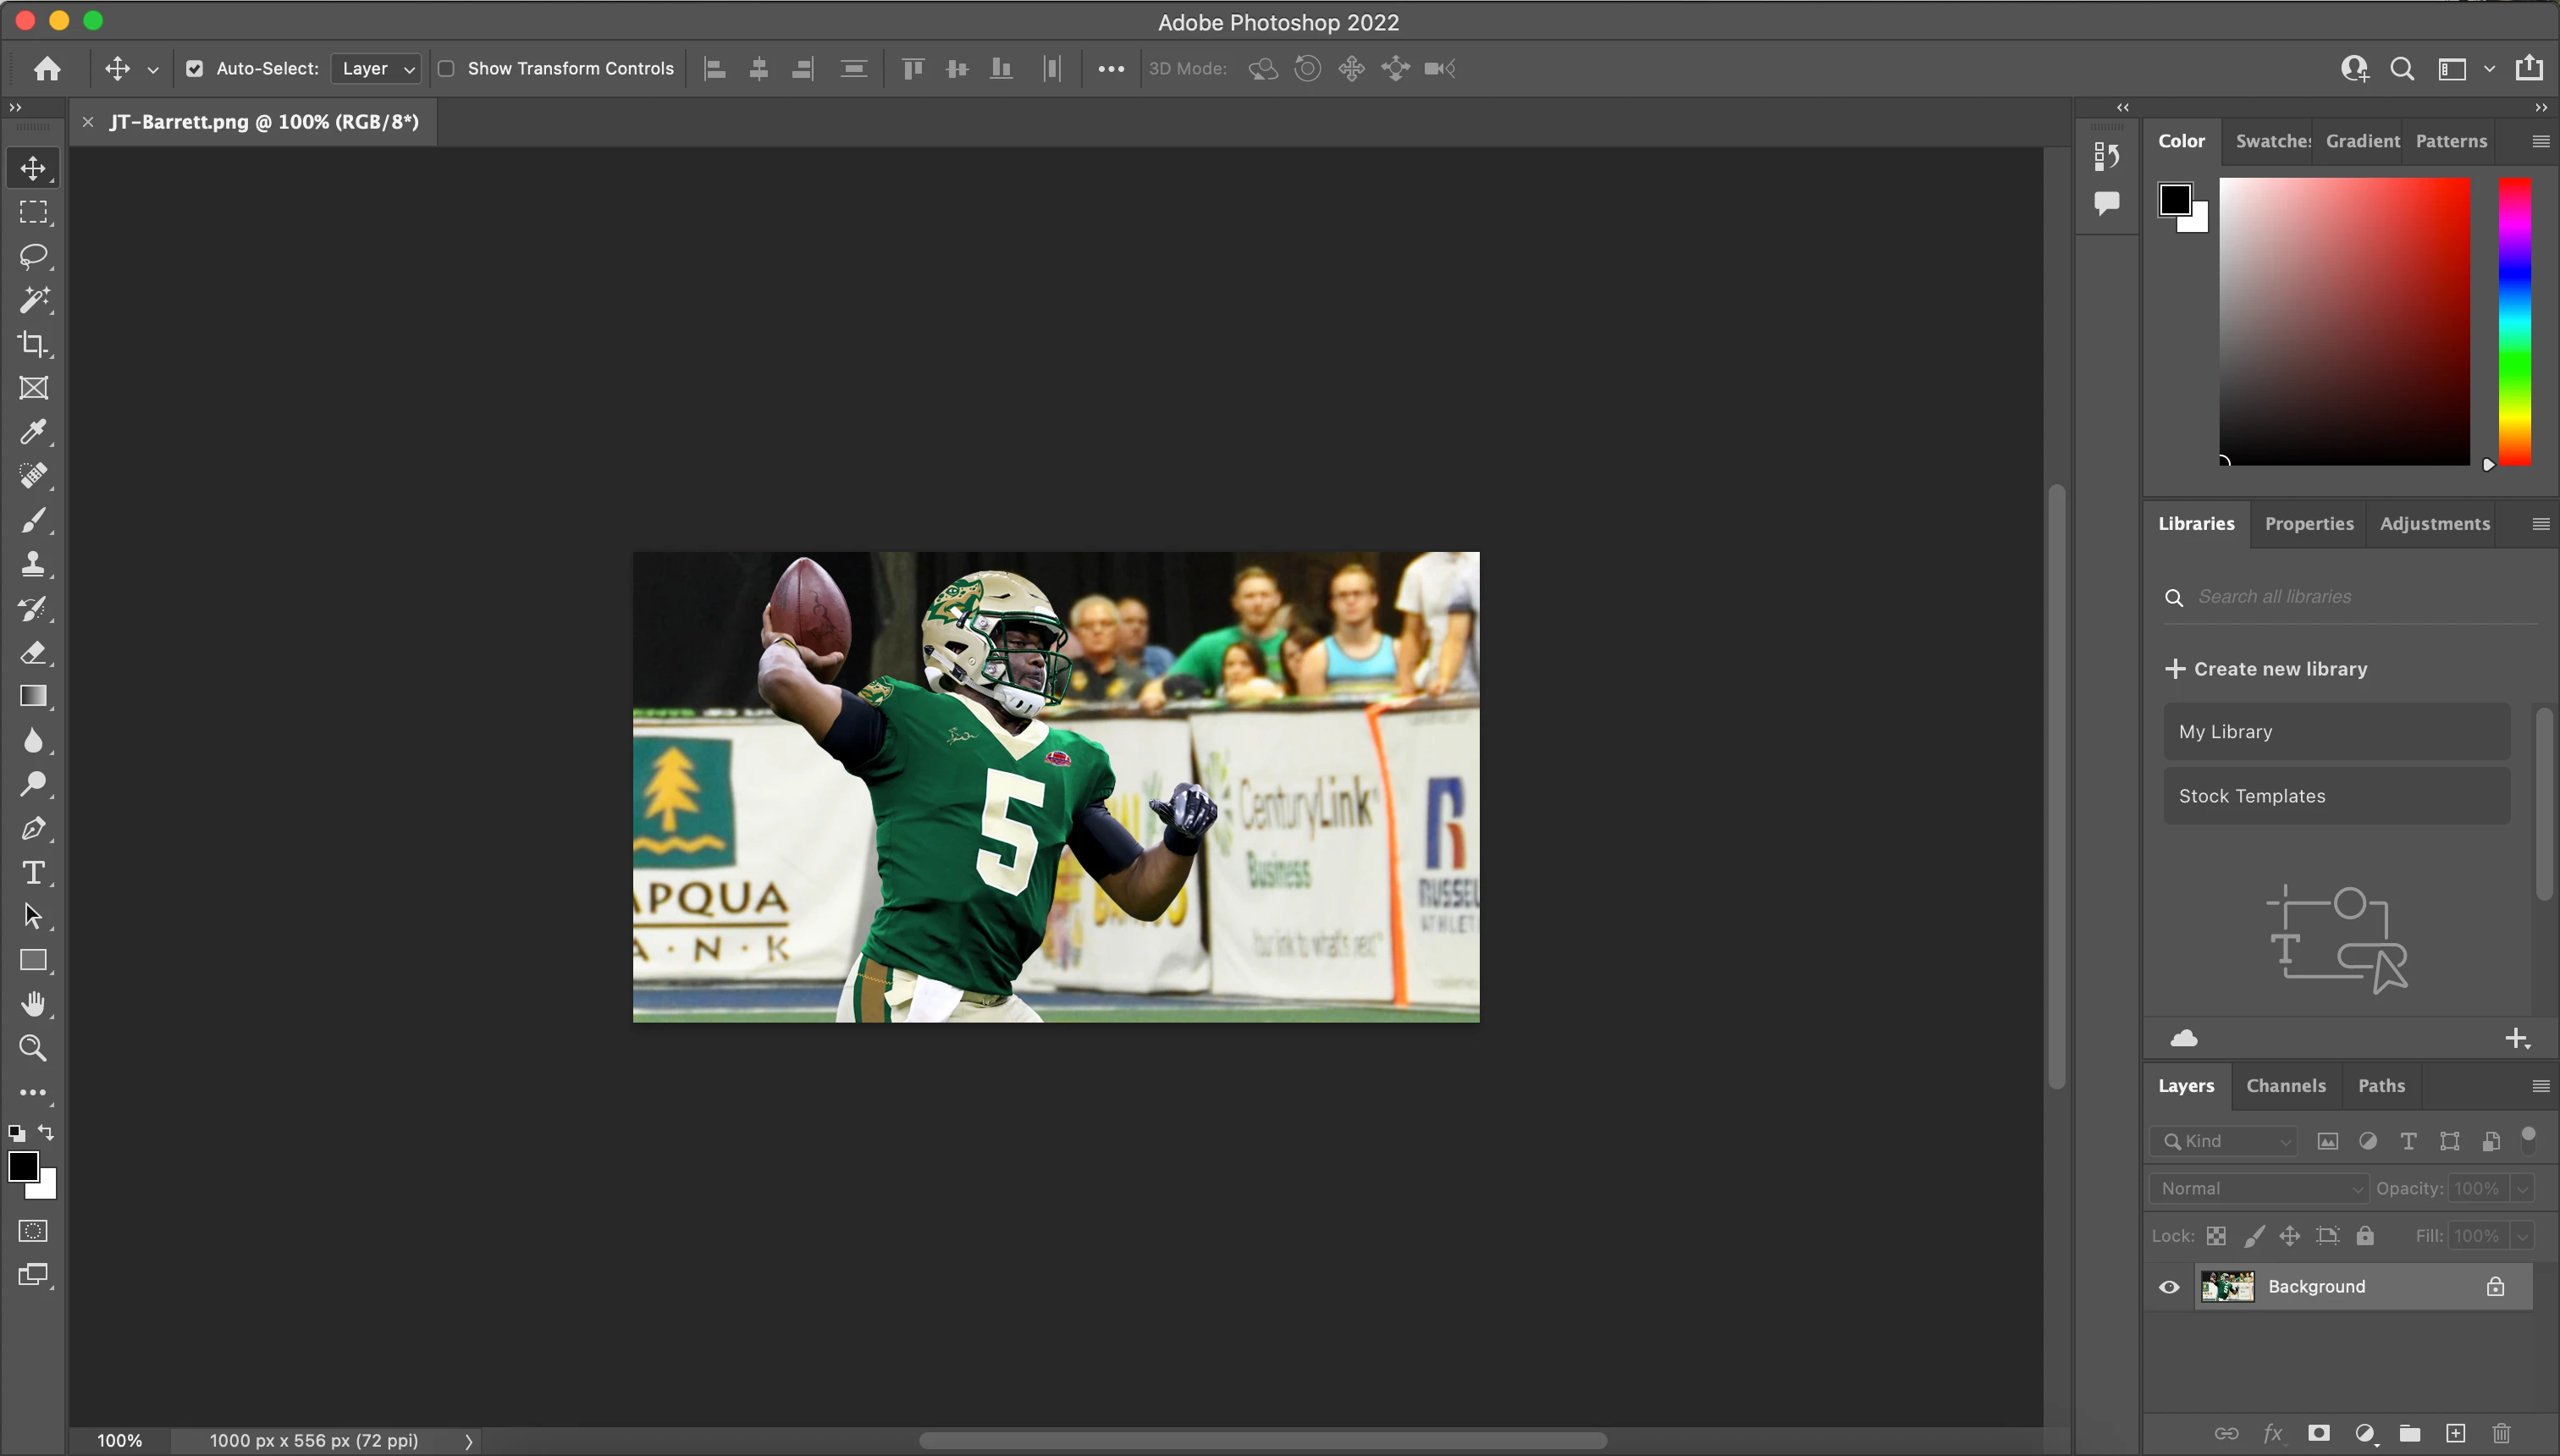
Task: Select the Eyedropper tool
Action: (33, 432)
